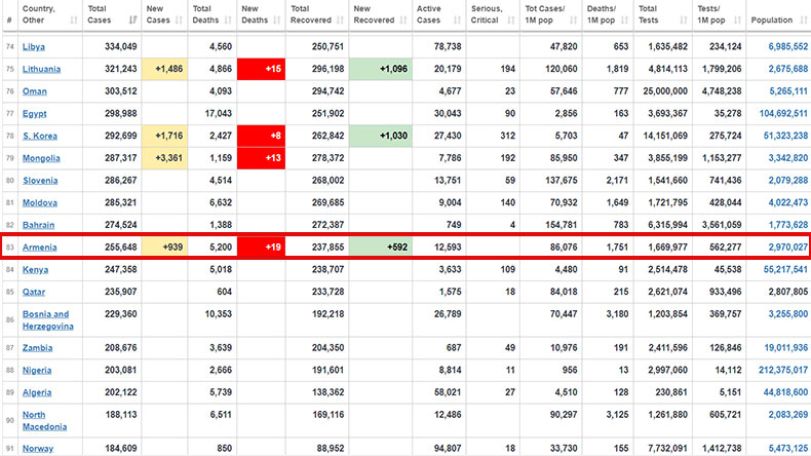Click Deaths/1M pop sort arrows

tap(624, 20)
